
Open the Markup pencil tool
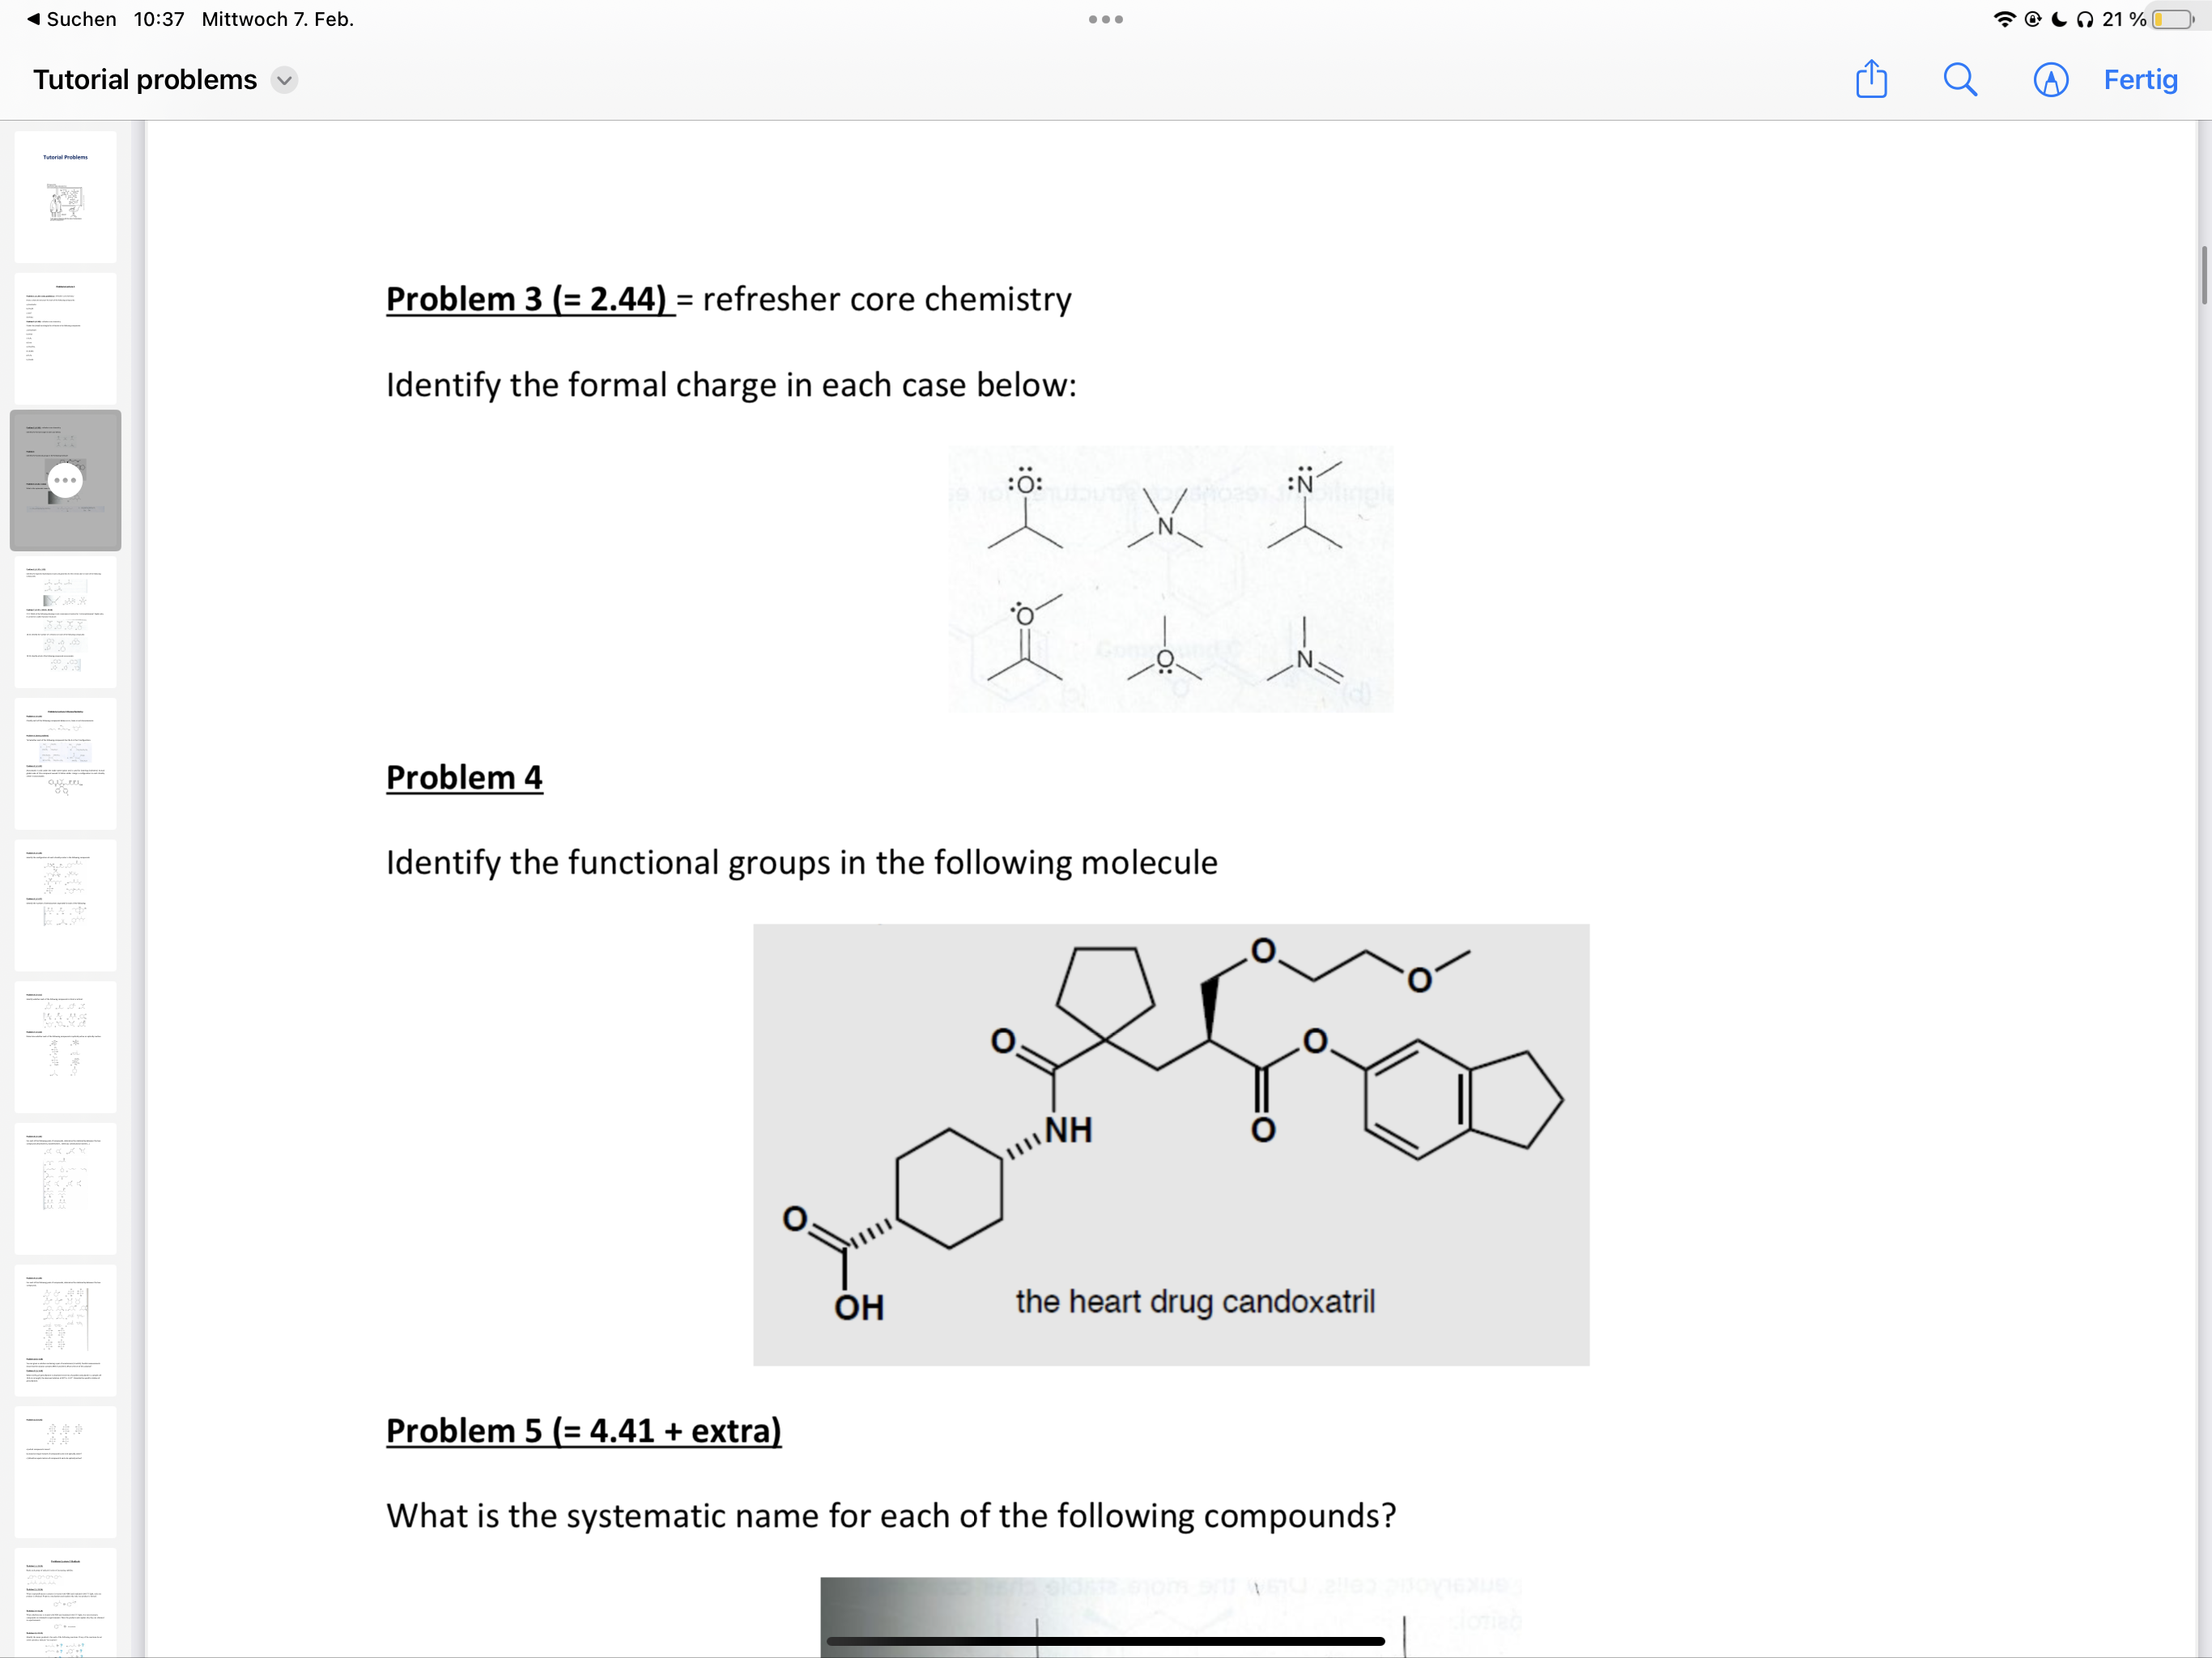pos(2049,80)
